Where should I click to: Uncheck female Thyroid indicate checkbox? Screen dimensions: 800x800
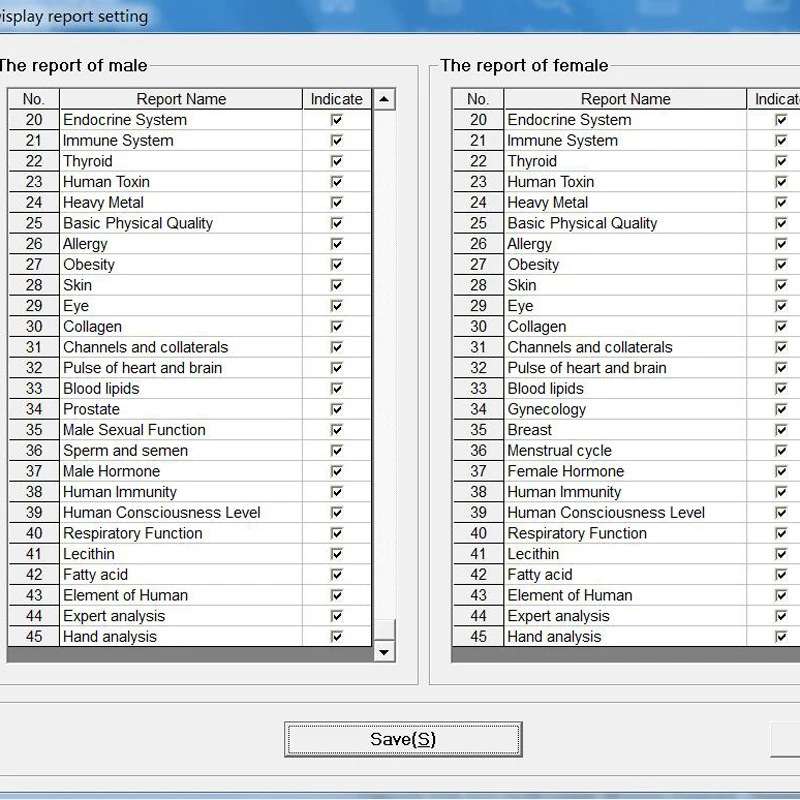pyautogui.click(x=780, y=161)
